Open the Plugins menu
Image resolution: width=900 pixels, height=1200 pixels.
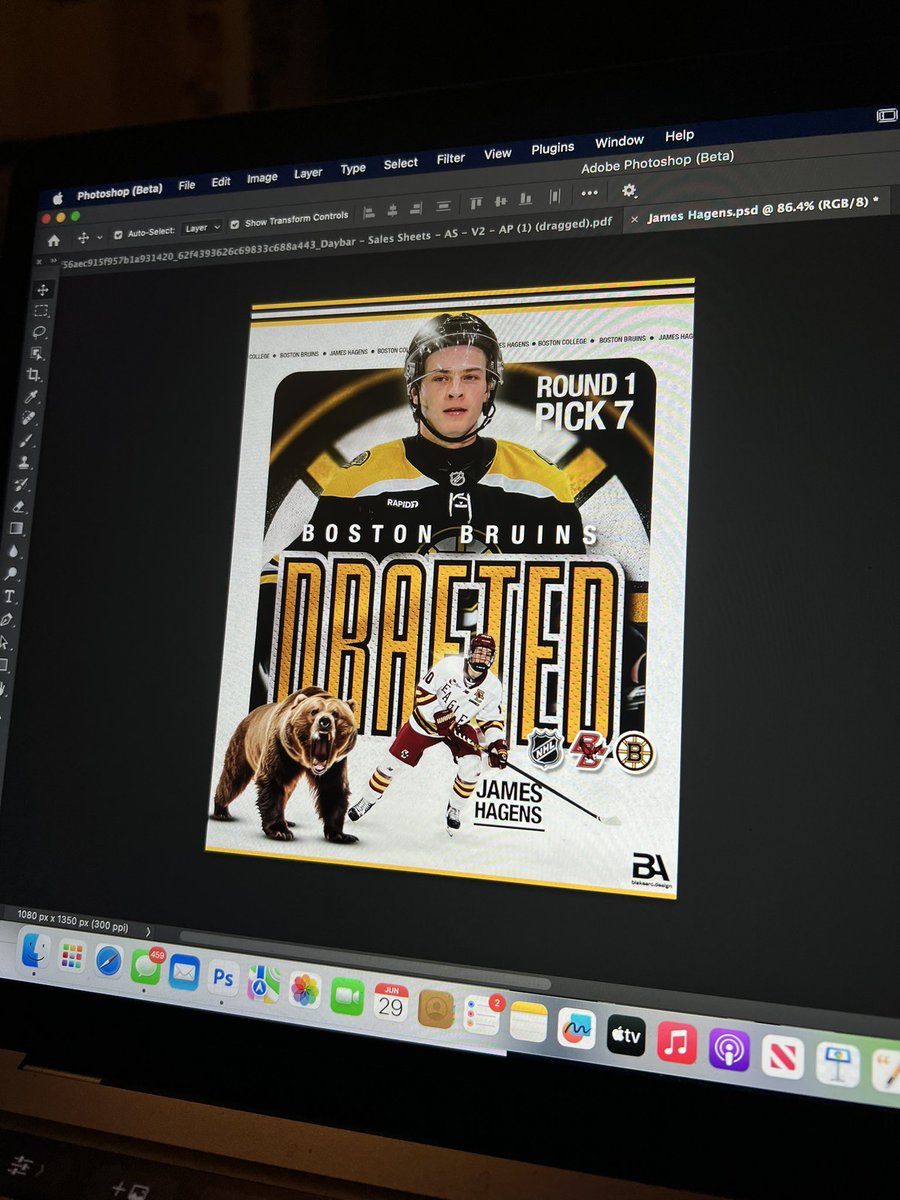[553, 148]
